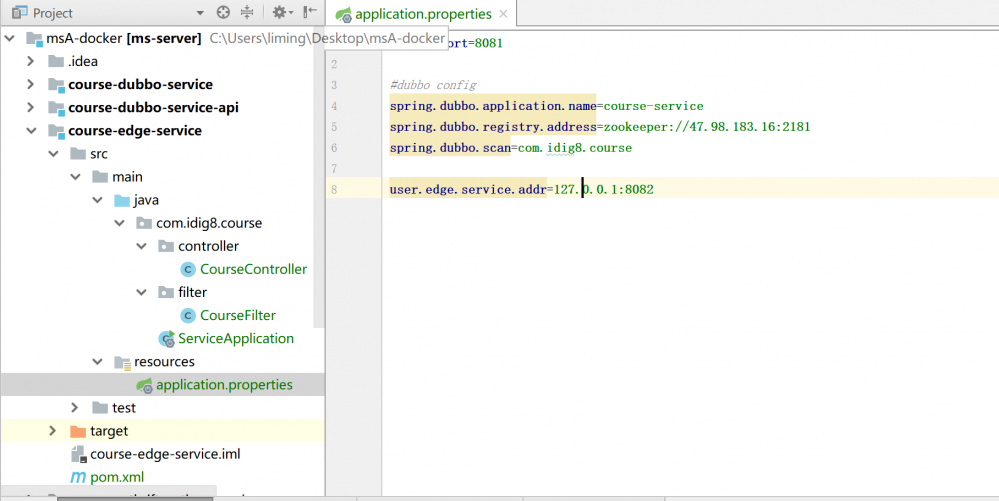Collapse the controller package
This screenshot has width=999, height=501.
pos(142,246)
